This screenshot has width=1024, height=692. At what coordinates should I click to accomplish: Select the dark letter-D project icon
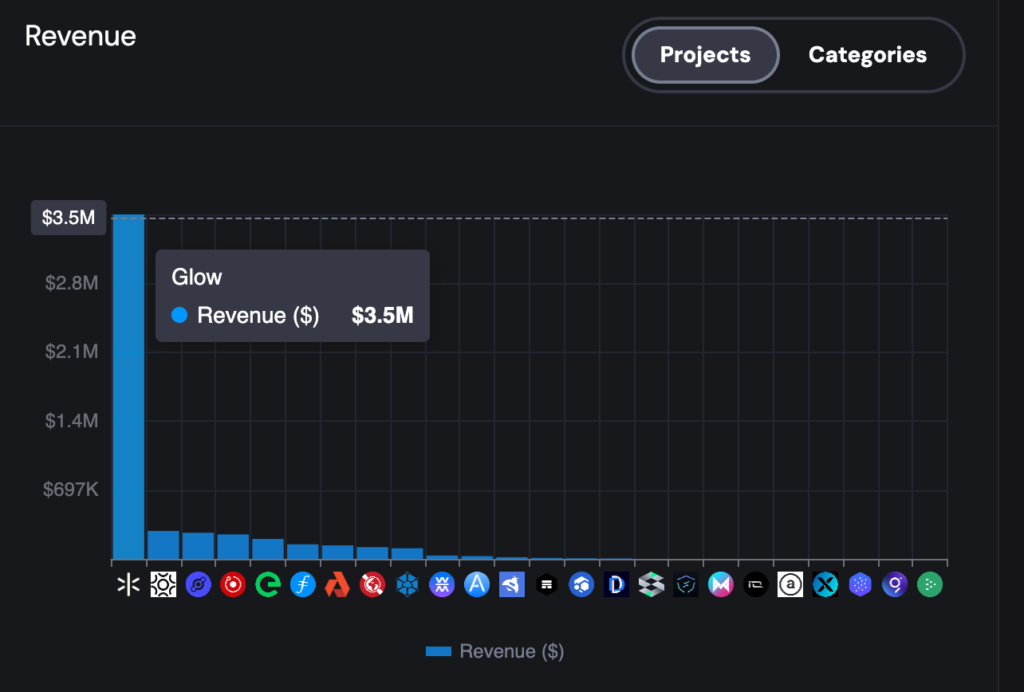616,584
